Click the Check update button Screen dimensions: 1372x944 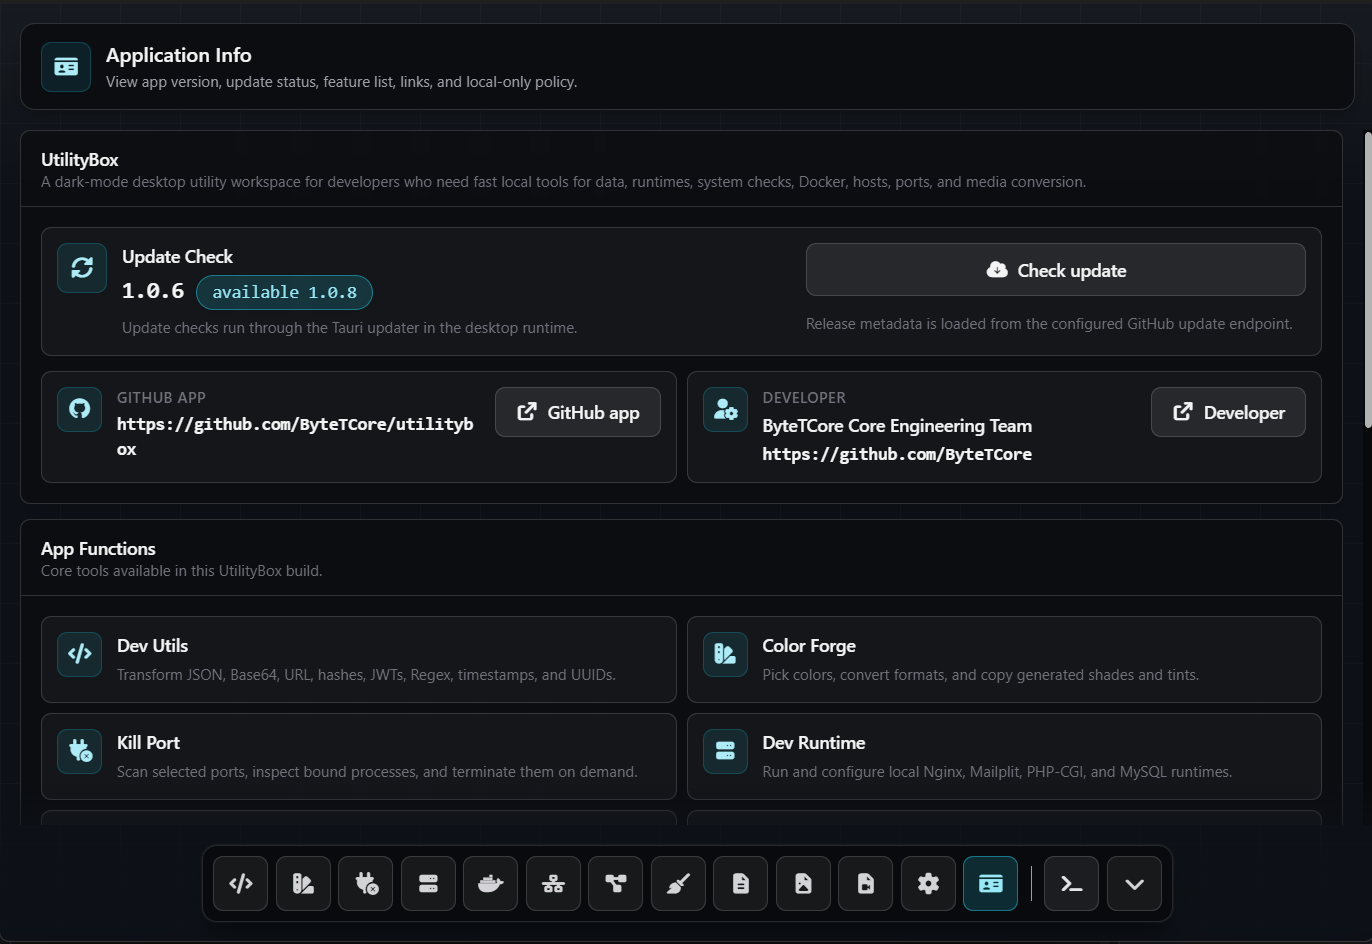pos(1056,270)
